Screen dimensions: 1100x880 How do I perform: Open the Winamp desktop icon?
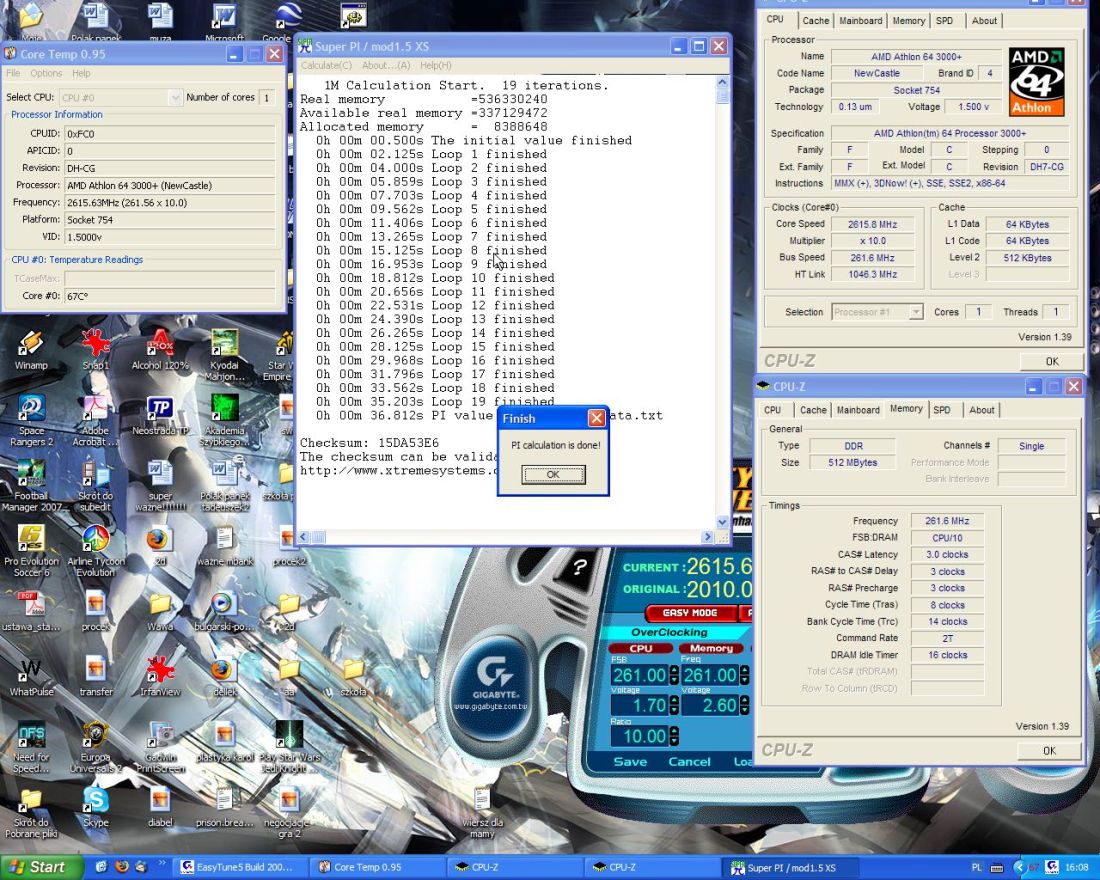pos(30,349)
